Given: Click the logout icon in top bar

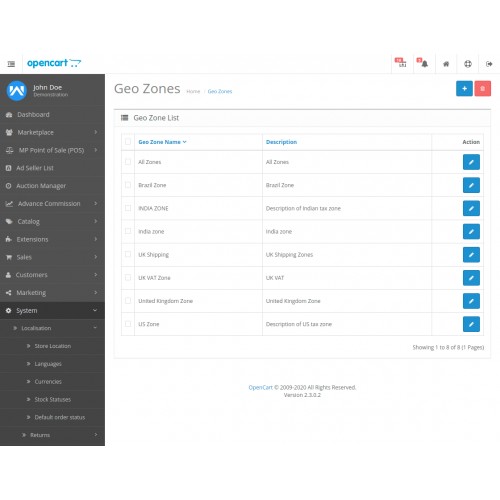Looking at the screenshot, I should point(489,64).
